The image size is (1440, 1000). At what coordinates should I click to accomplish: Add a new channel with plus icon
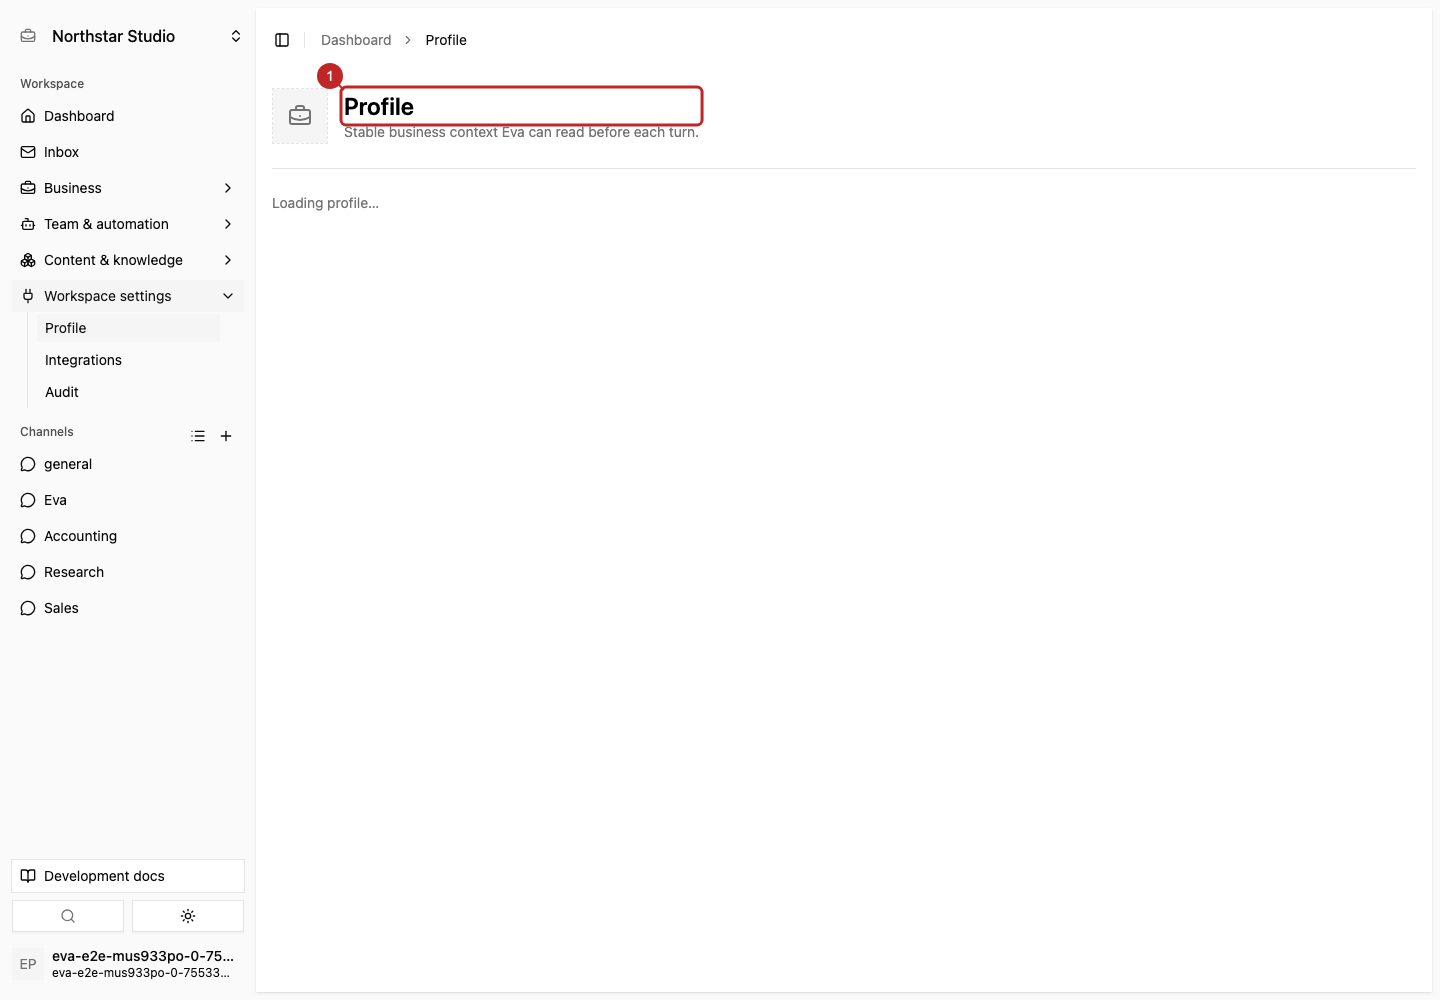(226, 436)
